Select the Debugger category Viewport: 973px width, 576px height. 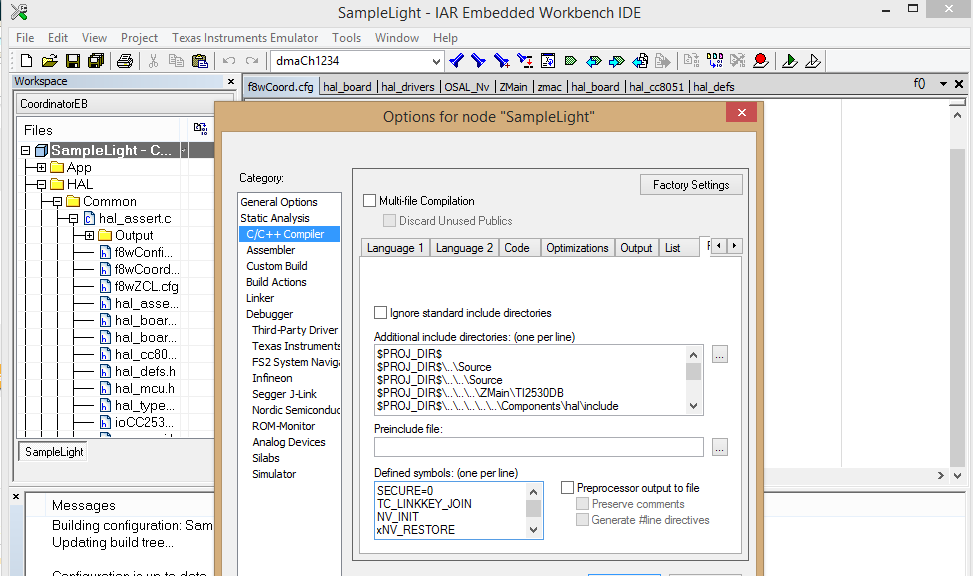[269, 314]
